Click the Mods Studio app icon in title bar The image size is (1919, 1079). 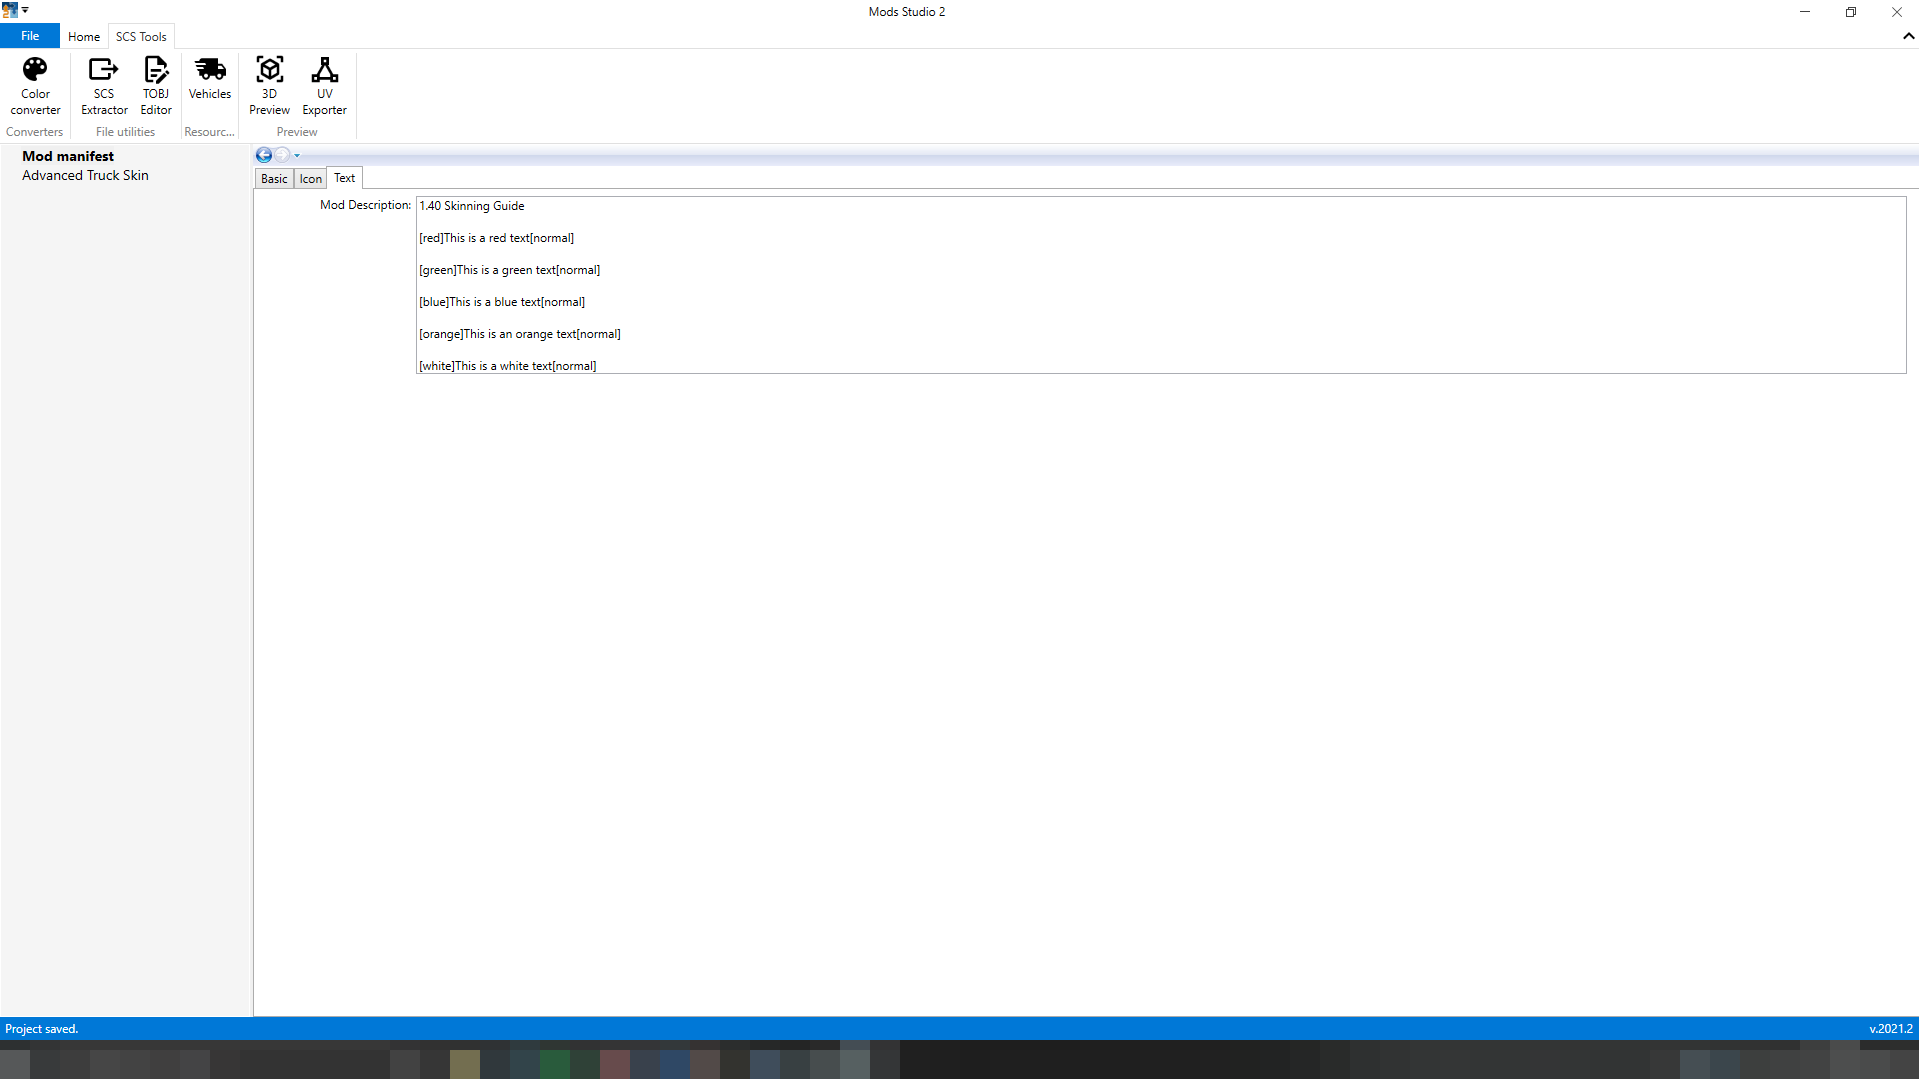coord(10,10)
